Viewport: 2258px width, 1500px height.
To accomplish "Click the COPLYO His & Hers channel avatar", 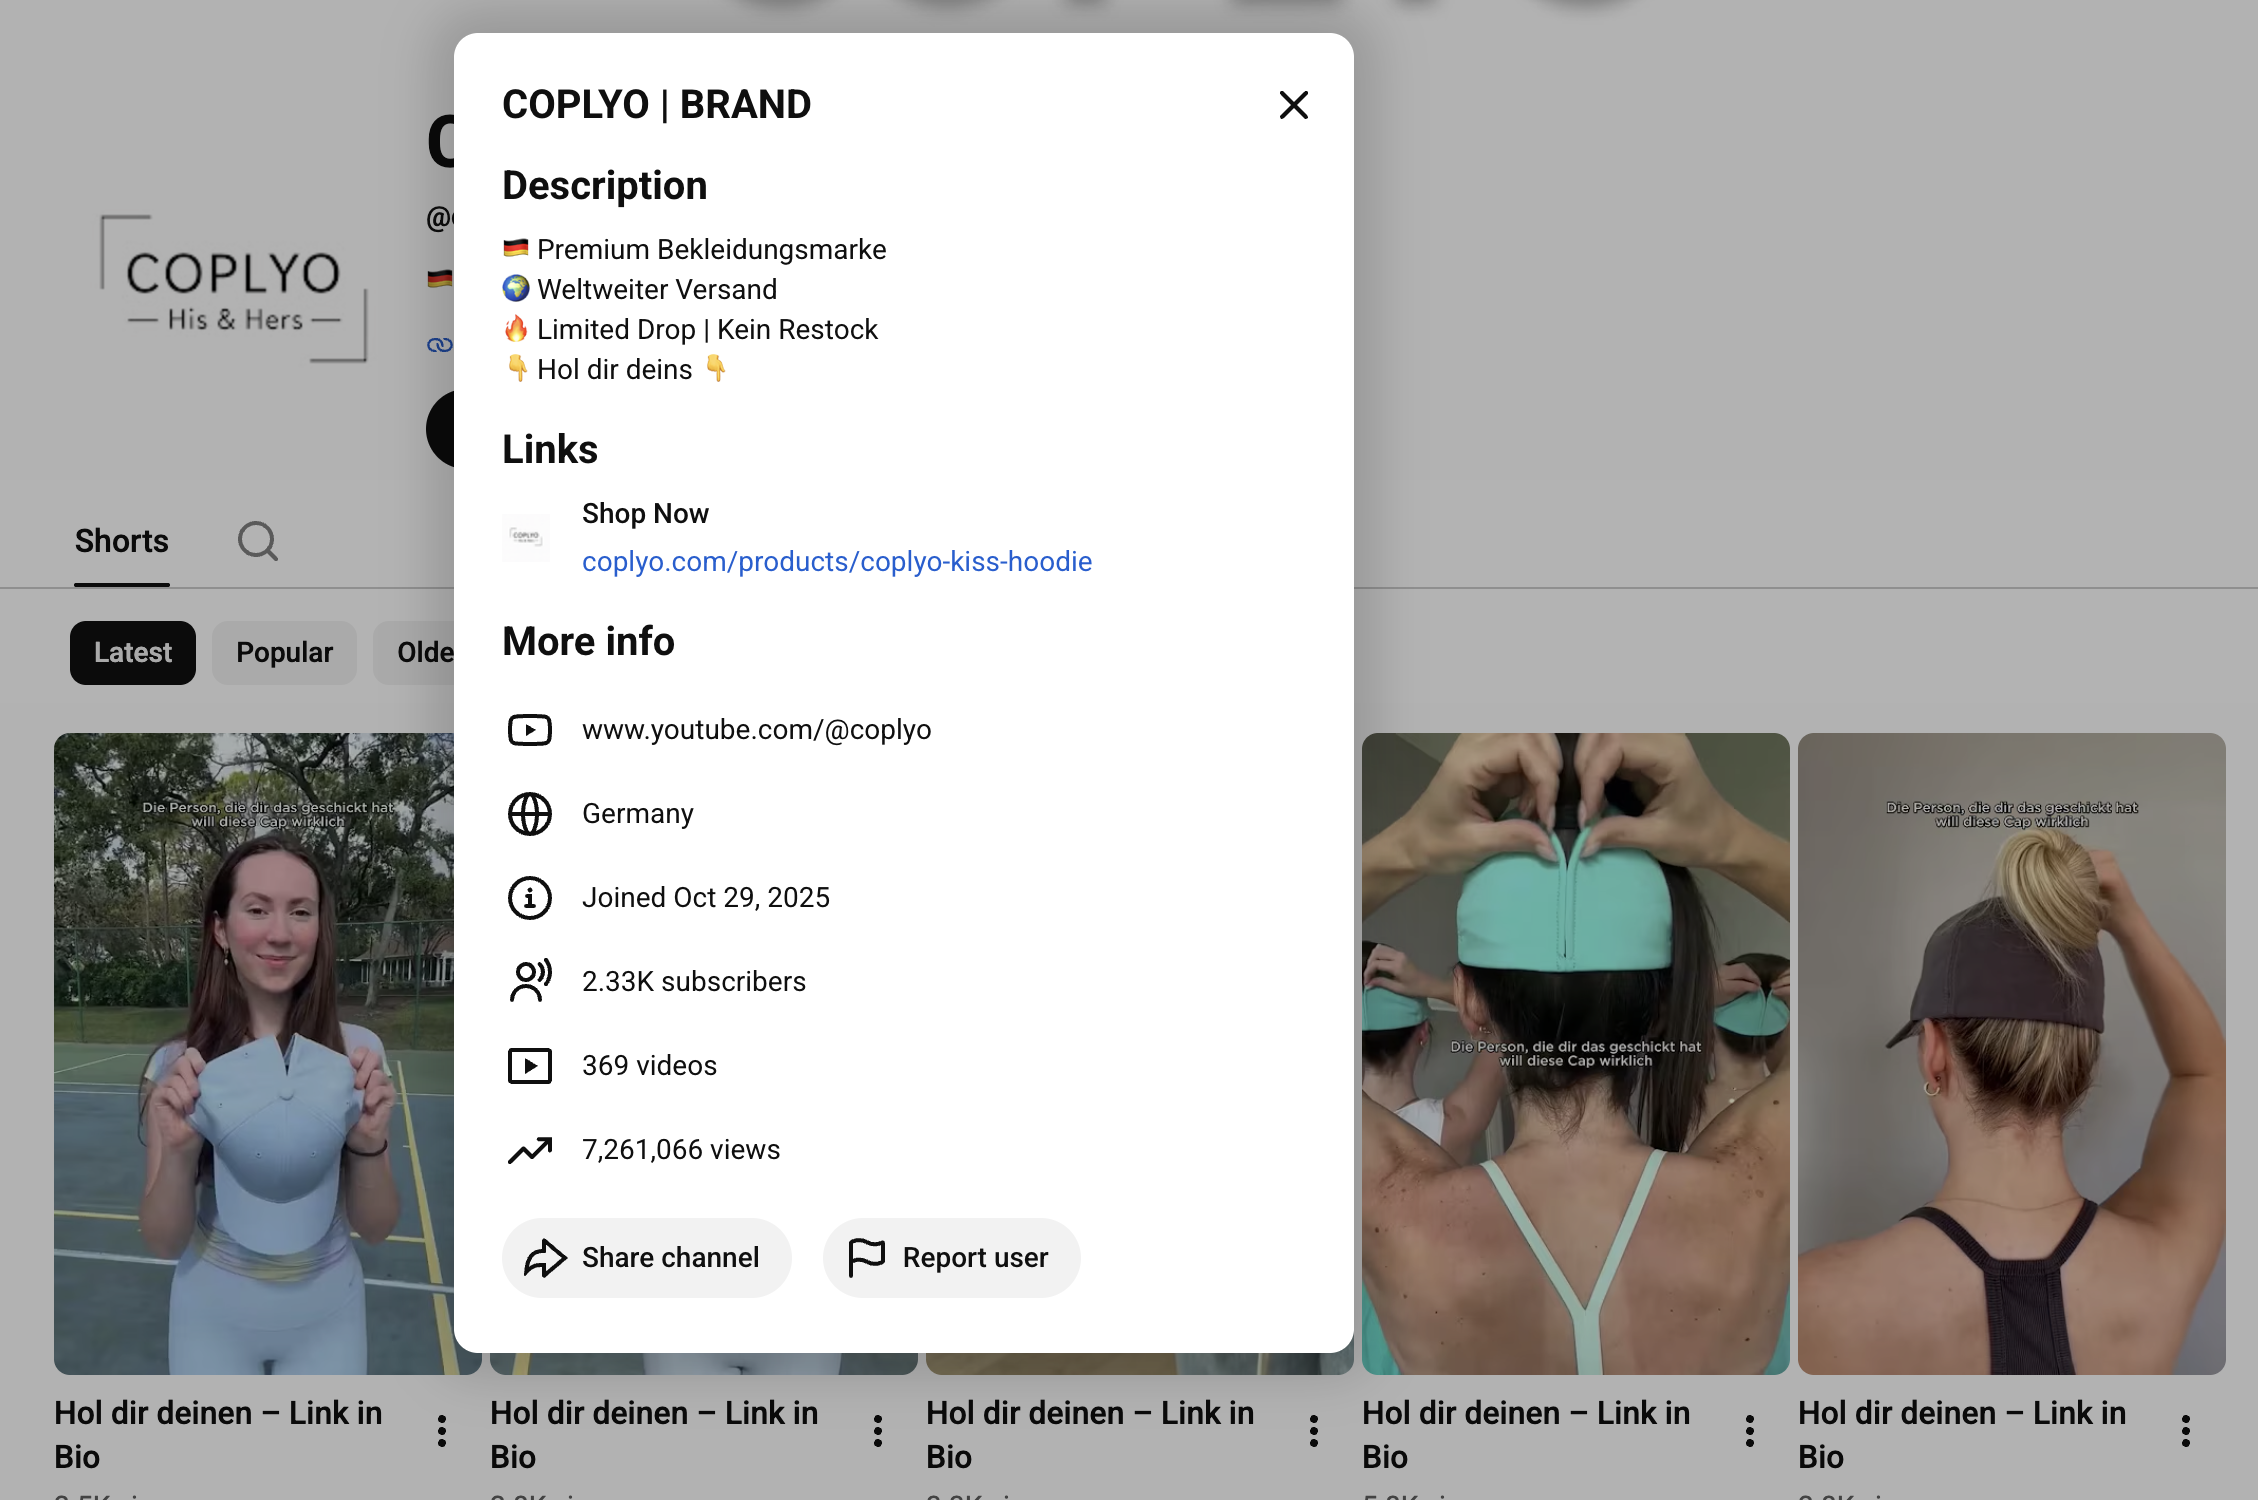I will coord(233,288).
